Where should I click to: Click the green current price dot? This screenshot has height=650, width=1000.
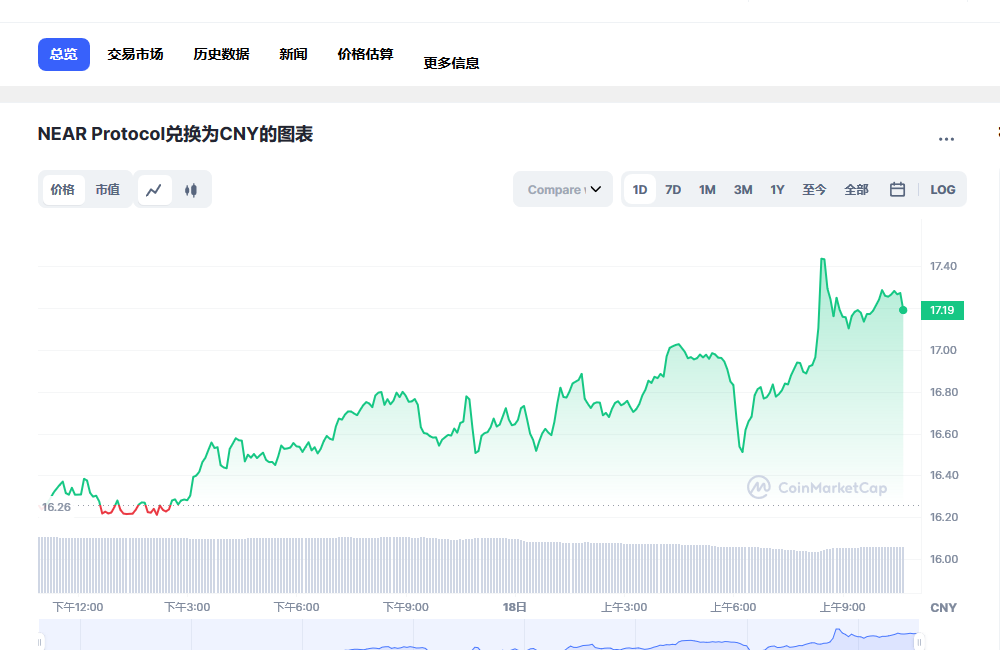[x=903, y=310]
